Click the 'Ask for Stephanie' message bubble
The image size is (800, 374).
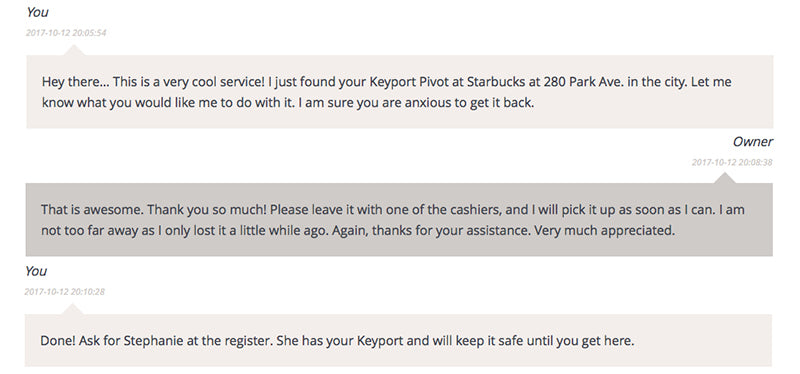(x=398, y=340)
